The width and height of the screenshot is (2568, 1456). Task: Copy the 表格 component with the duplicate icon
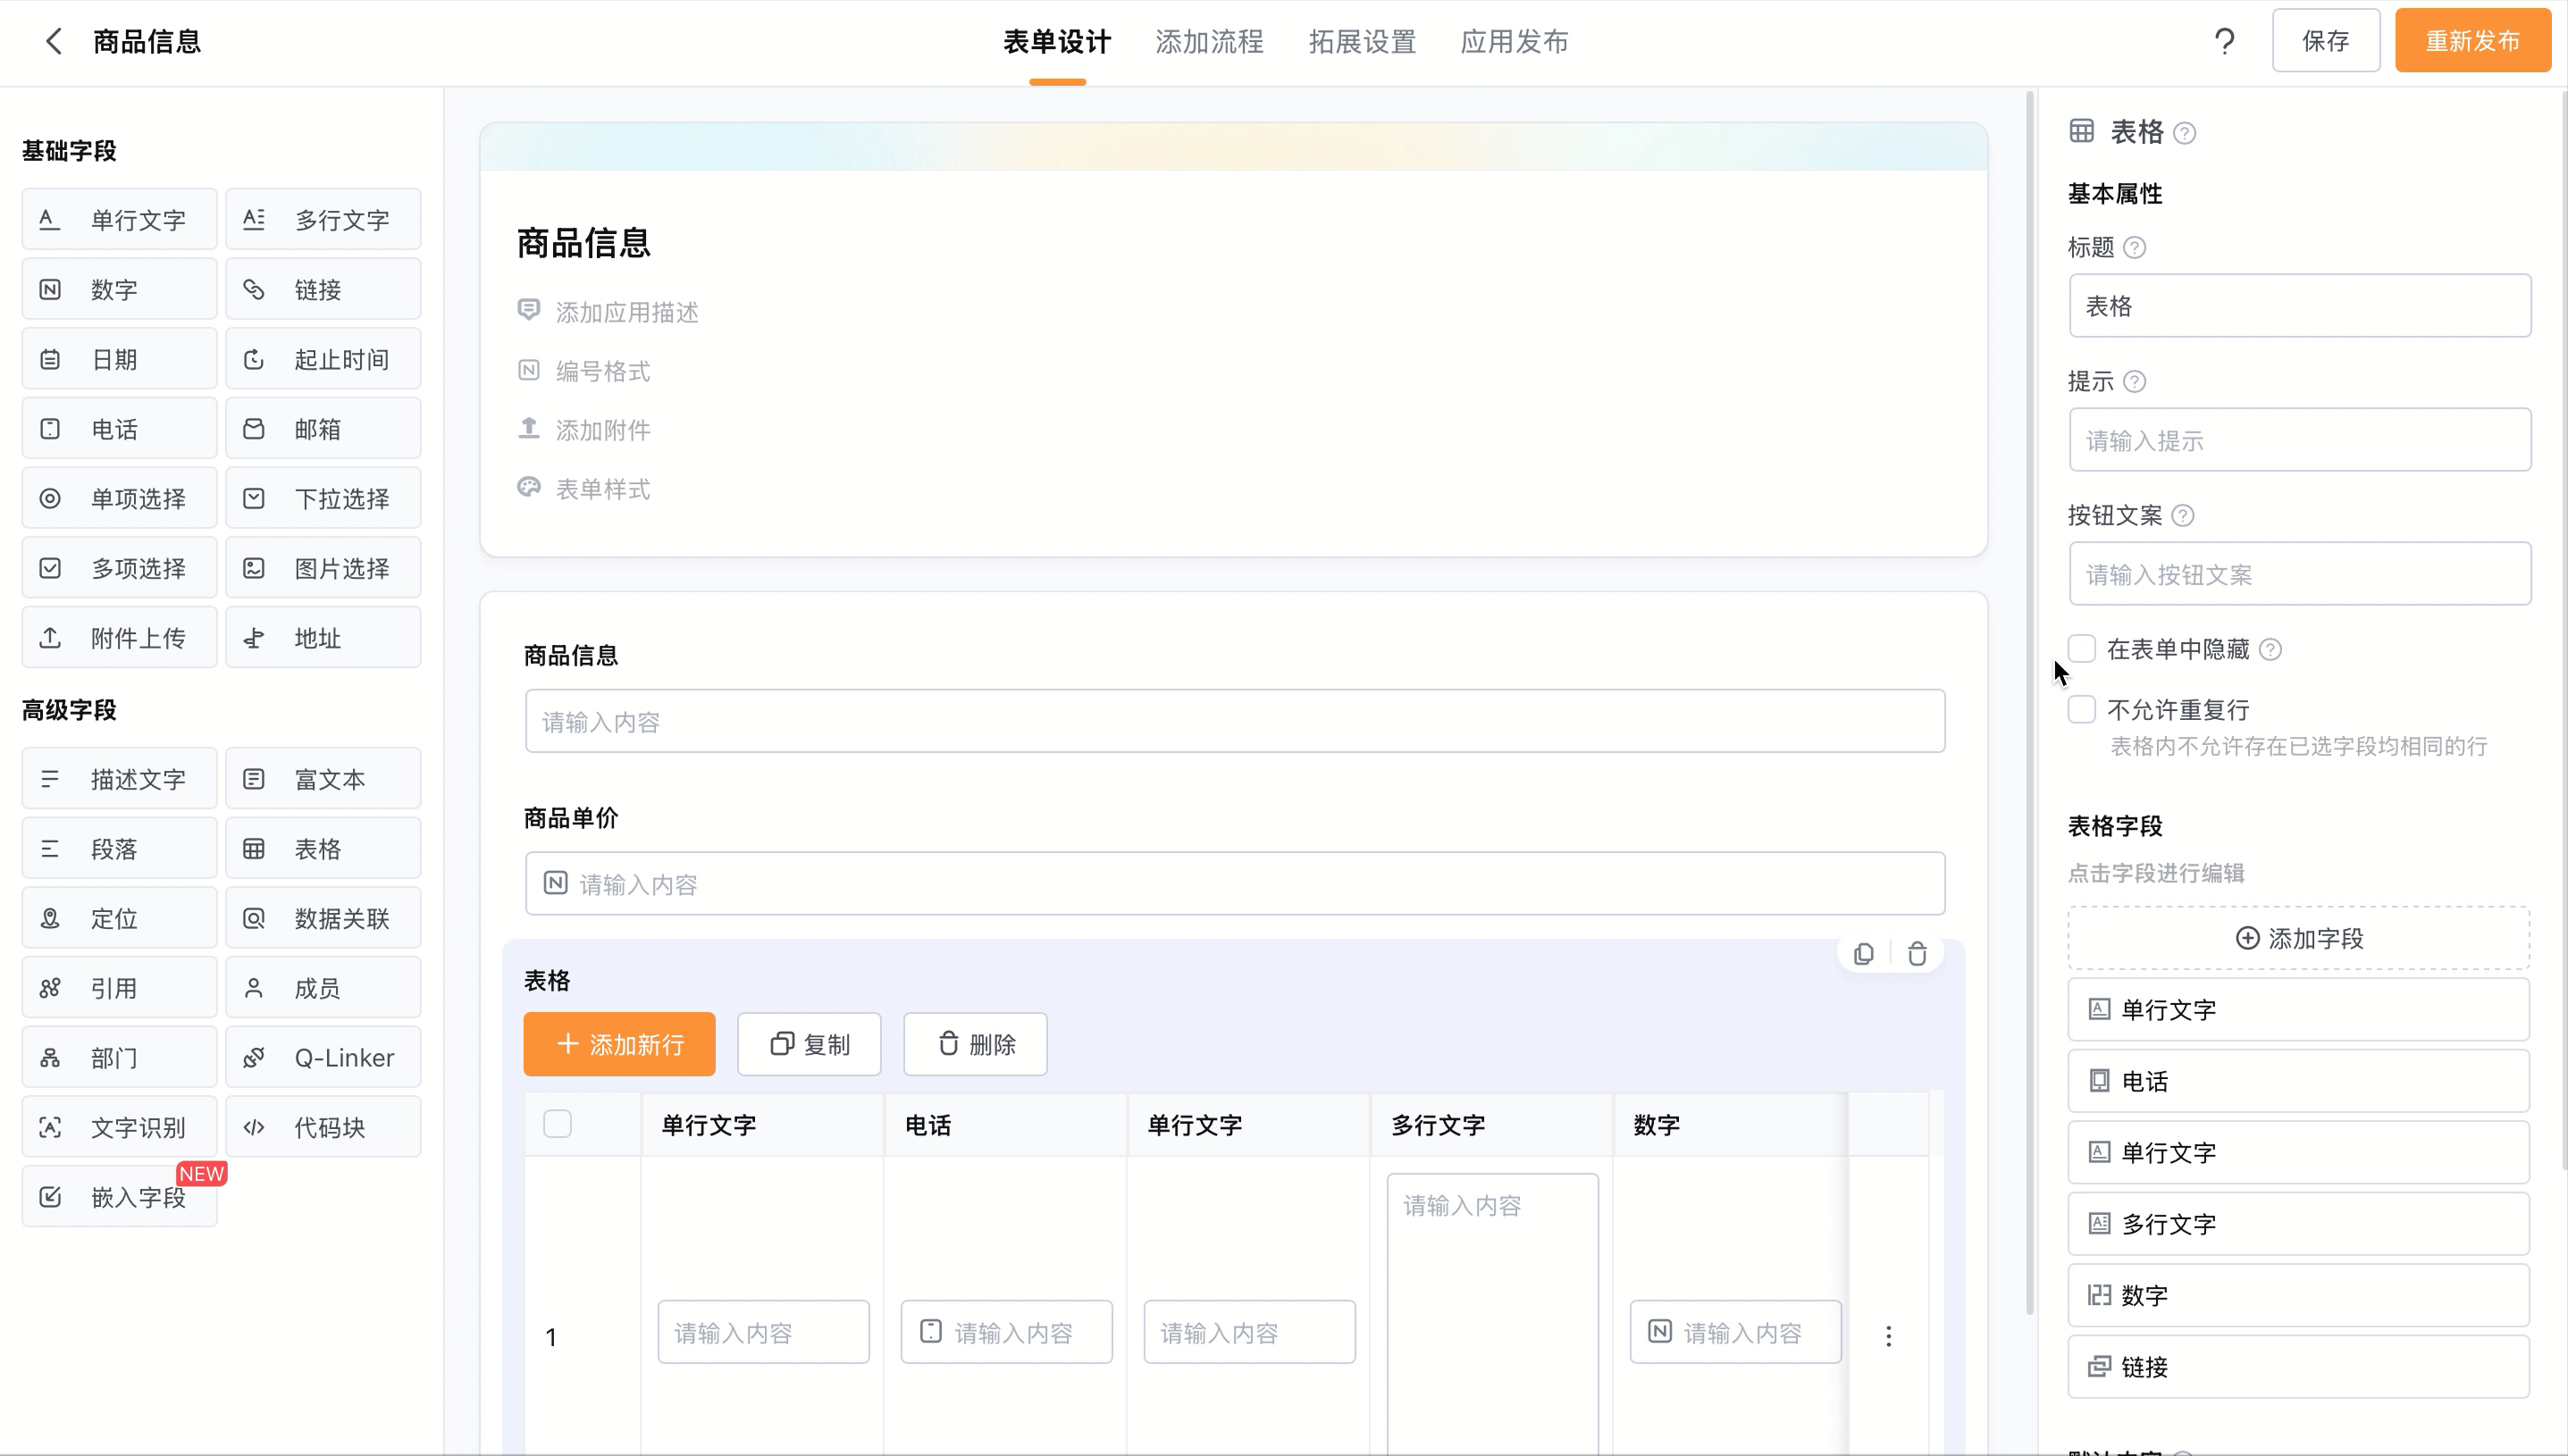tap(1863, 954)
